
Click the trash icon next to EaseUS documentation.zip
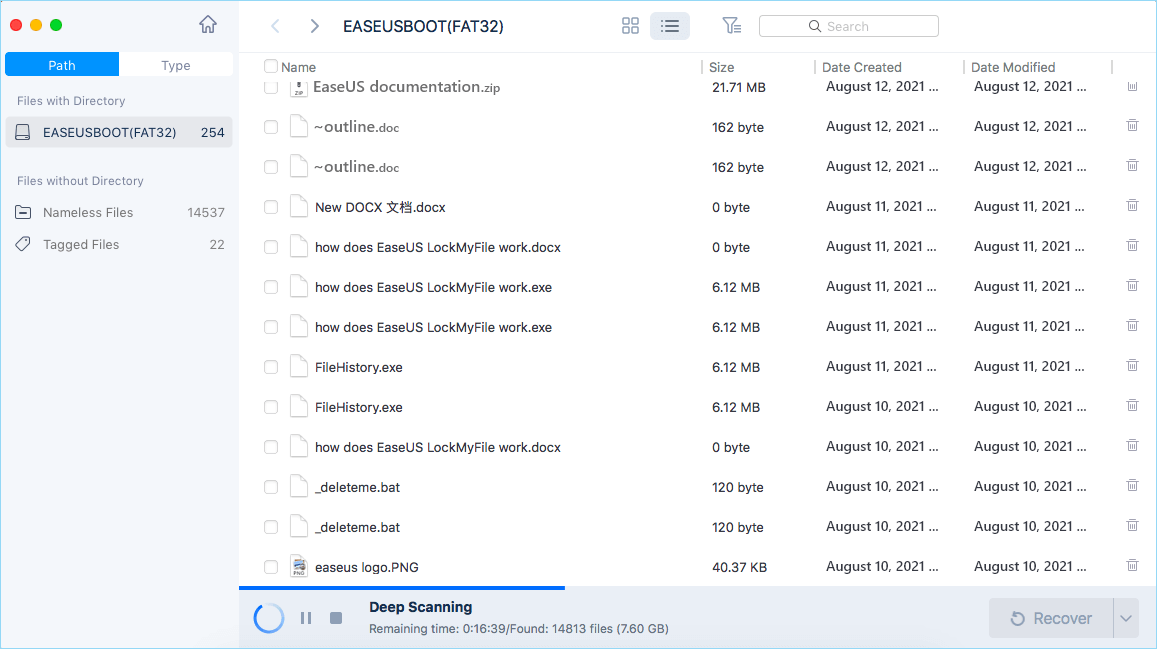point(1131,86)
